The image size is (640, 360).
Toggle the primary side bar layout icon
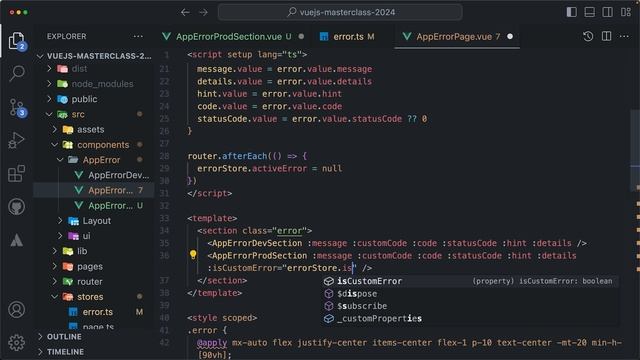[x=571, y=12]
